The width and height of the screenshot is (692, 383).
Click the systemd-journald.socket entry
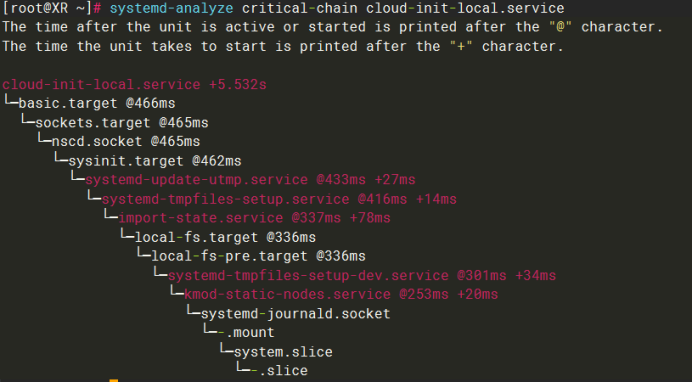tap(296, 314)
